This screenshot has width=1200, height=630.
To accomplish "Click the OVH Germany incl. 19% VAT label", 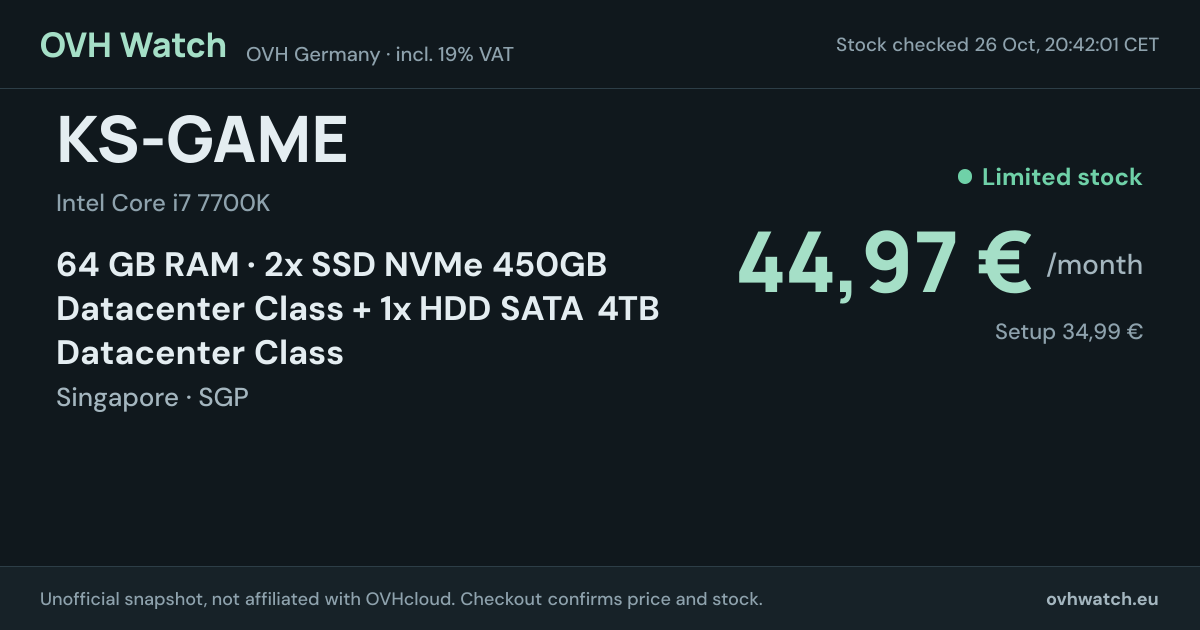I will click(x=380, y=54).
